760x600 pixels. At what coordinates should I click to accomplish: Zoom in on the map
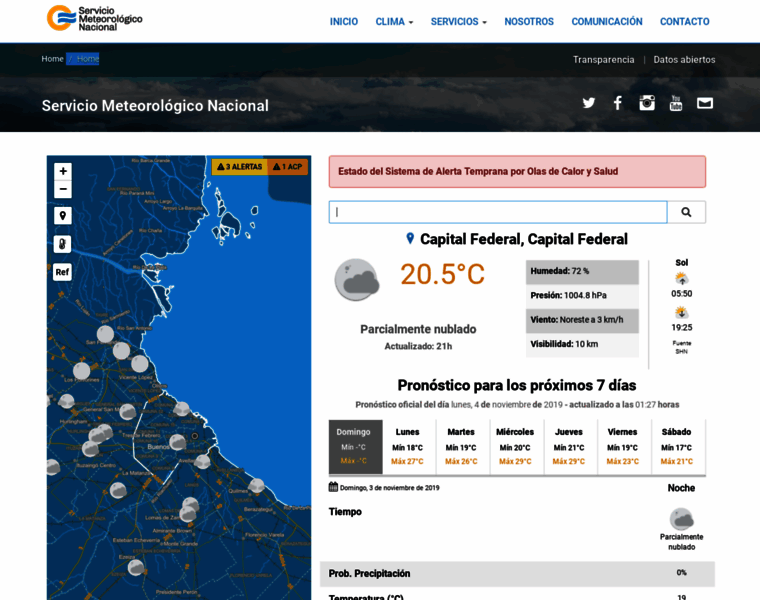pos(63,171)
